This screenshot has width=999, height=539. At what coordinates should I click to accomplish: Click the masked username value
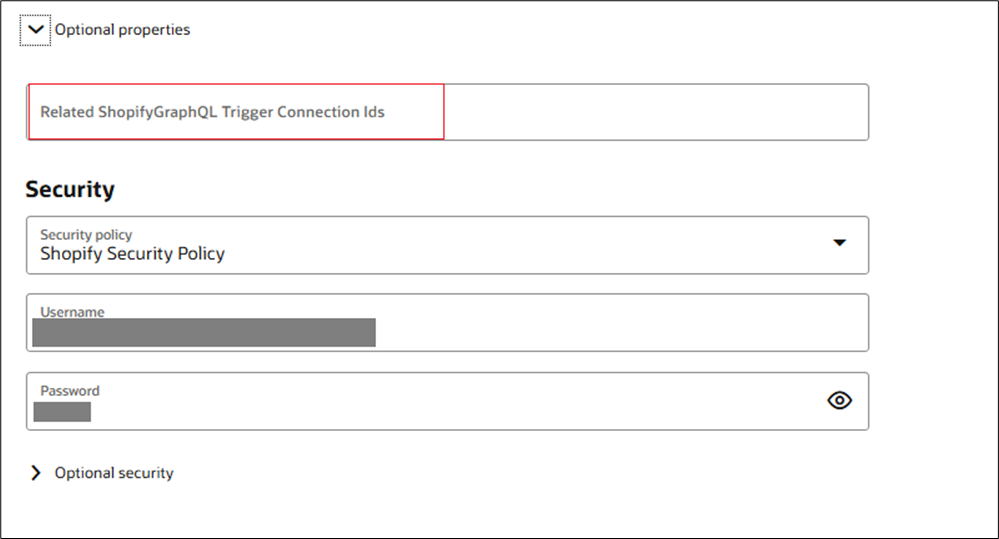(204, 332)
